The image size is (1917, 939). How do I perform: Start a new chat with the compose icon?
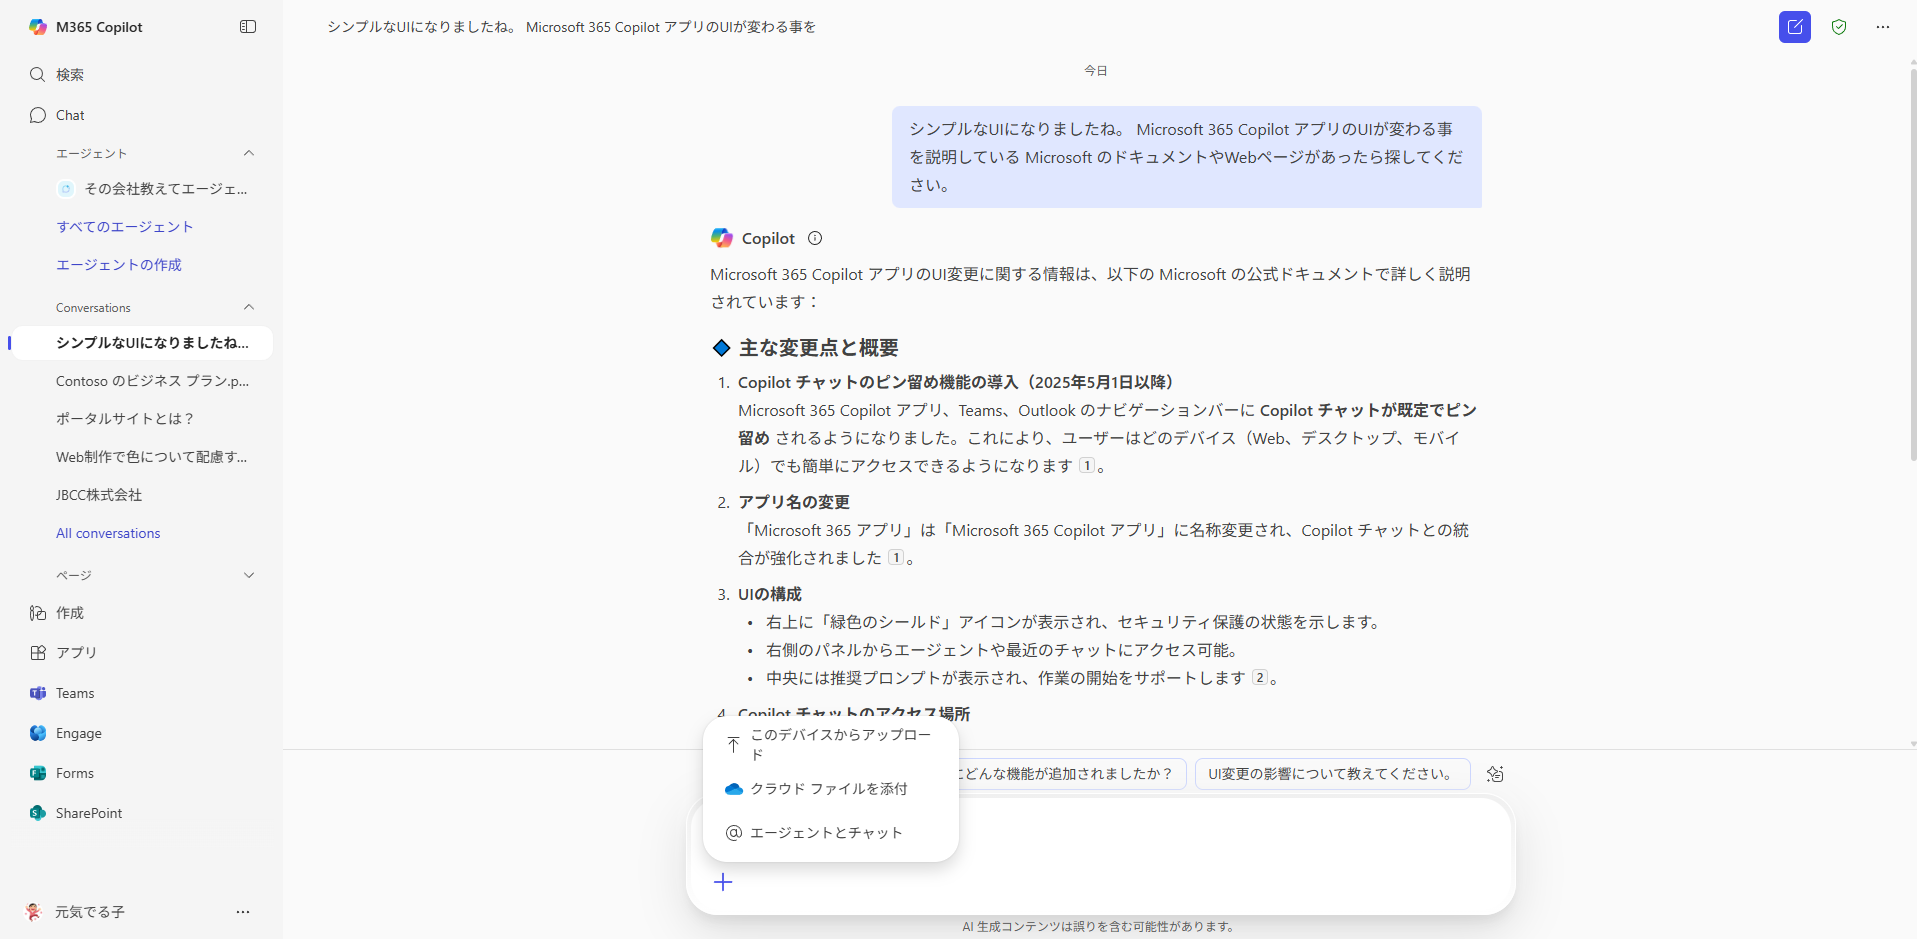tap(1795, 27)
